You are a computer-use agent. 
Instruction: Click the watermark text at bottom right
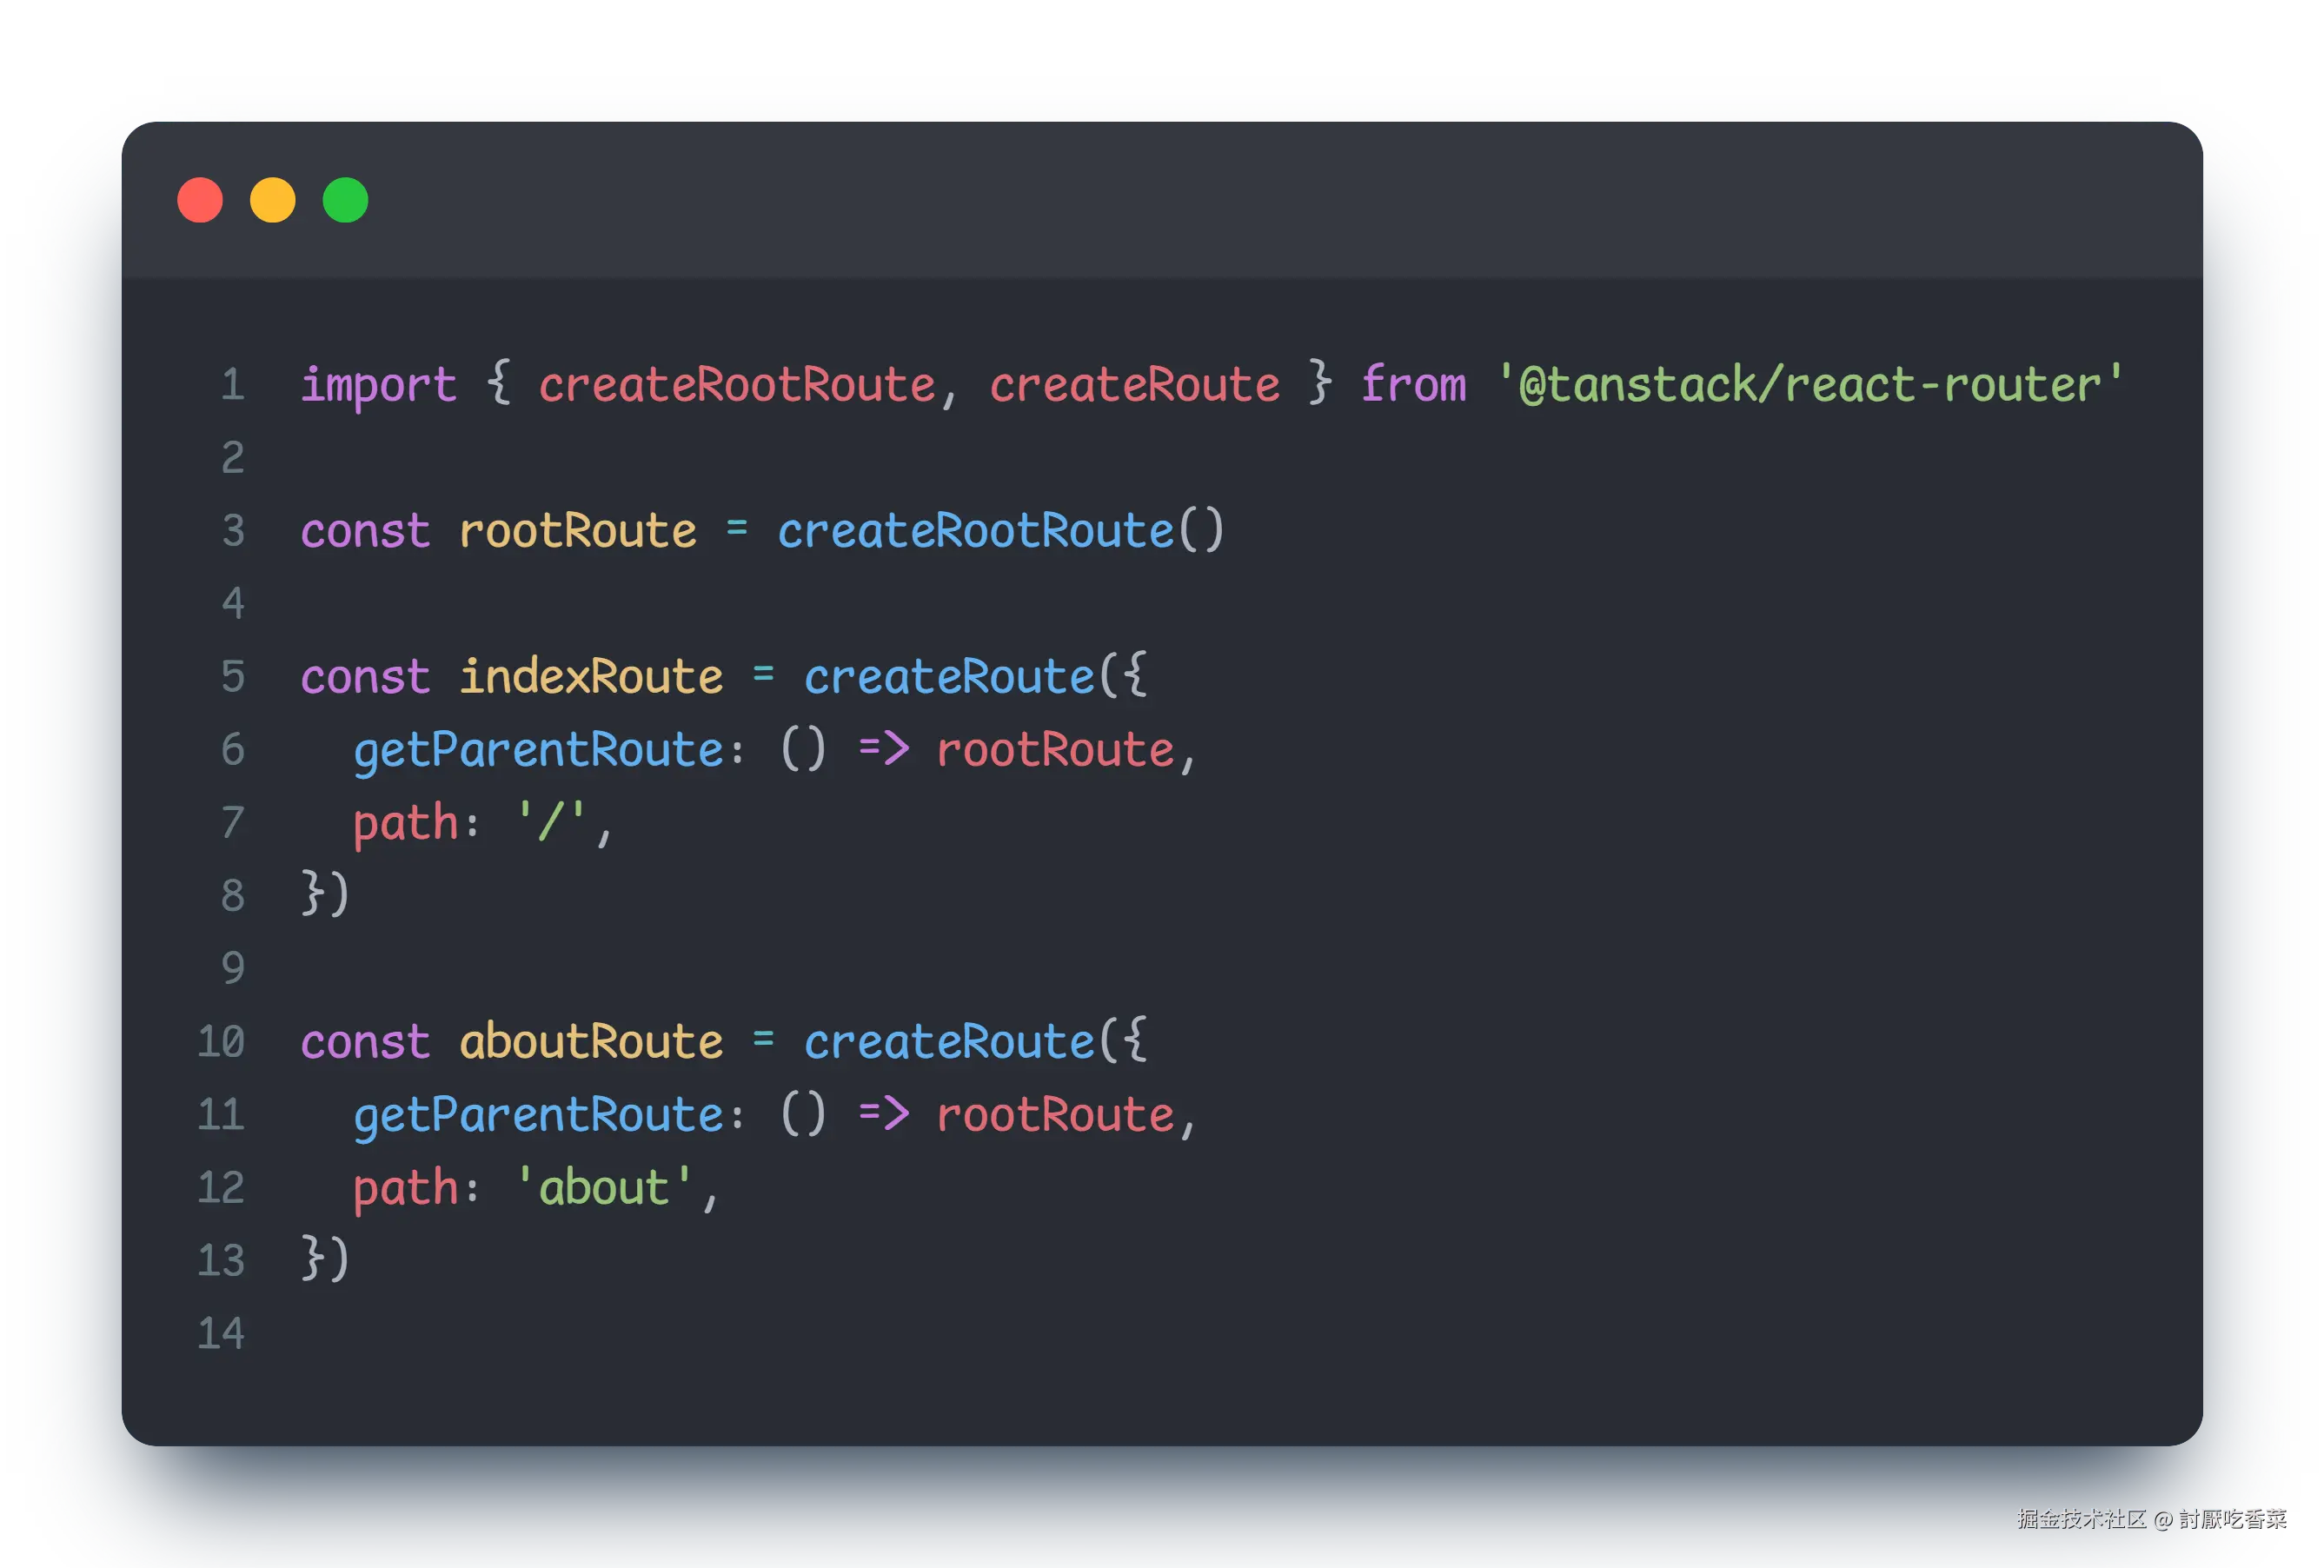tap(2150, 1519)
